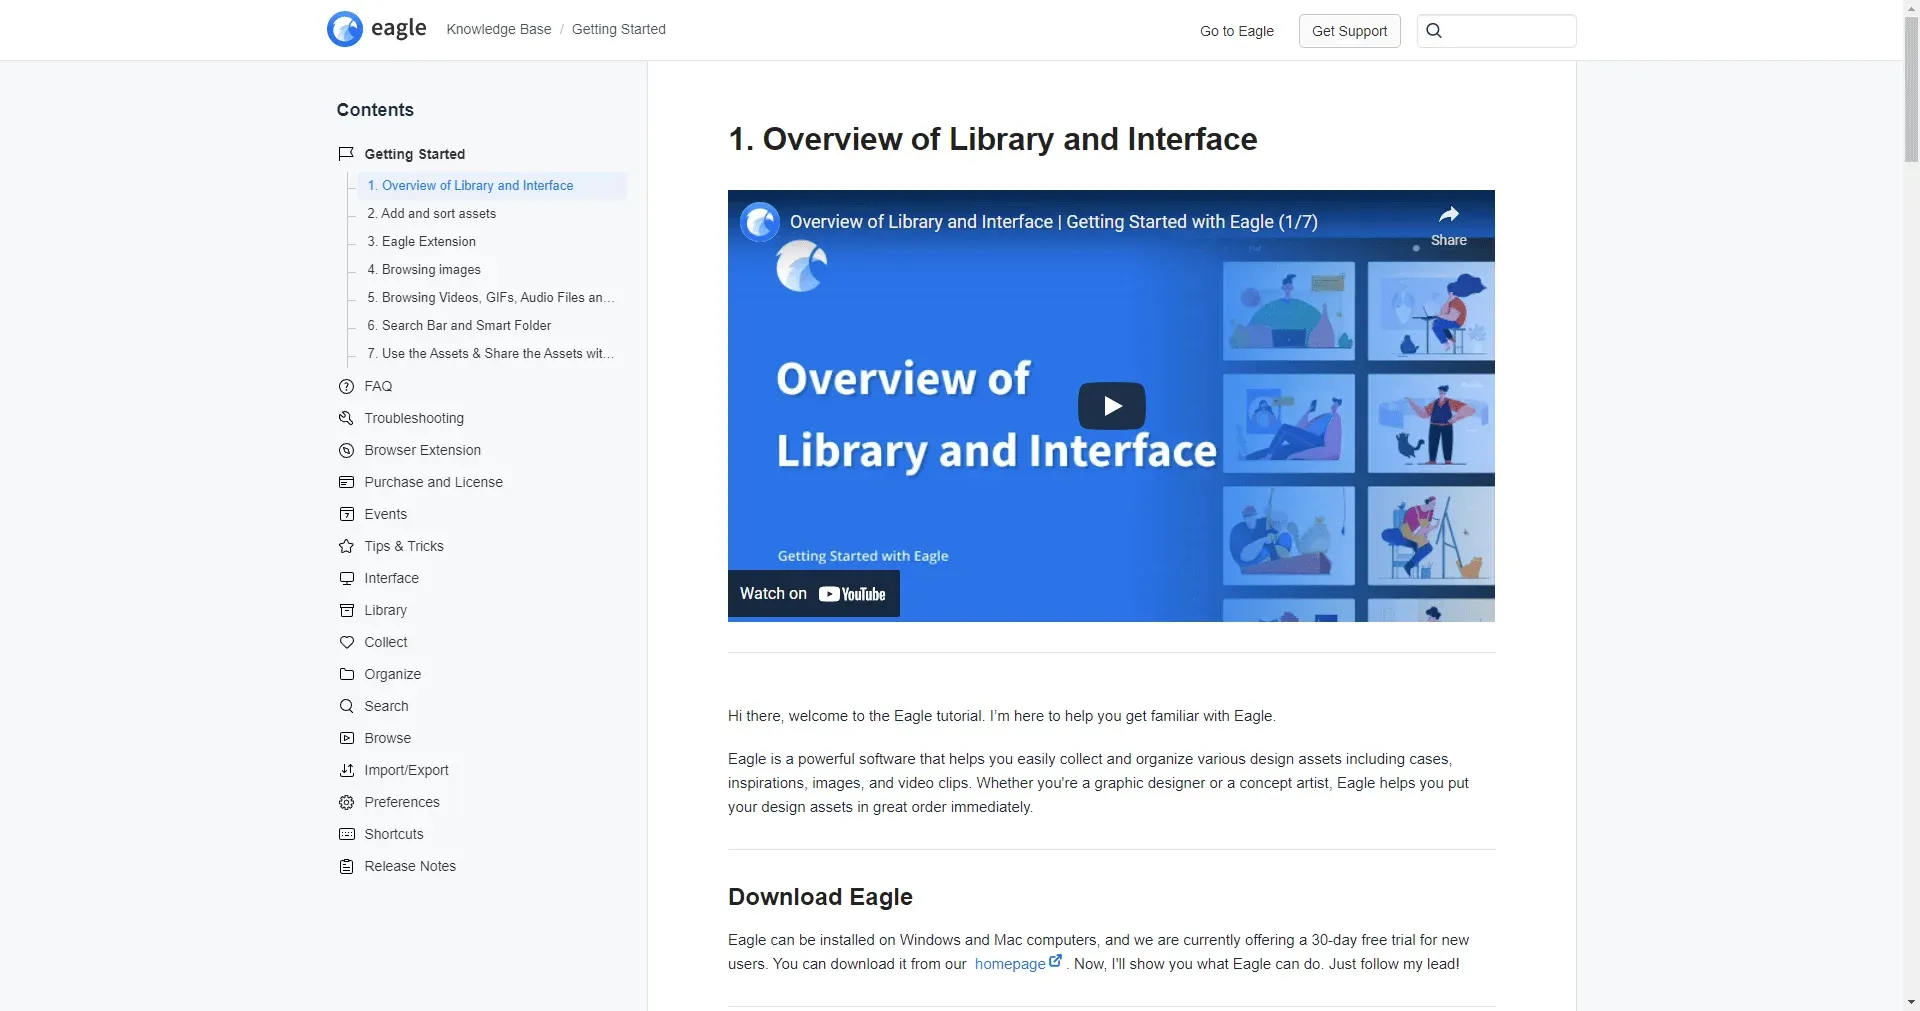The image size is (1920, 1011).
Task: Click external link icon beside homepage
Action: coord(1055,961)
